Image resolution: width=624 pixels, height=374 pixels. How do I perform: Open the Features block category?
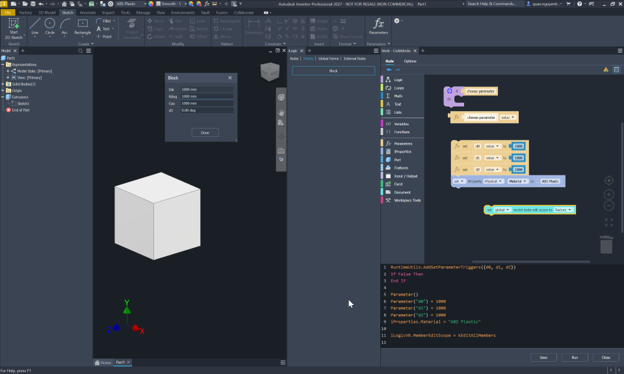[x=402, y=168]
